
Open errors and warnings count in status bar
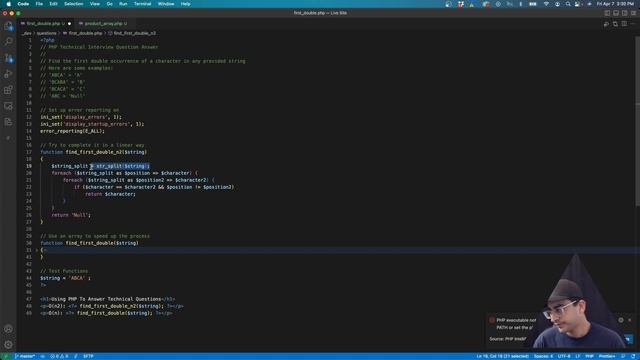point(59,356)
